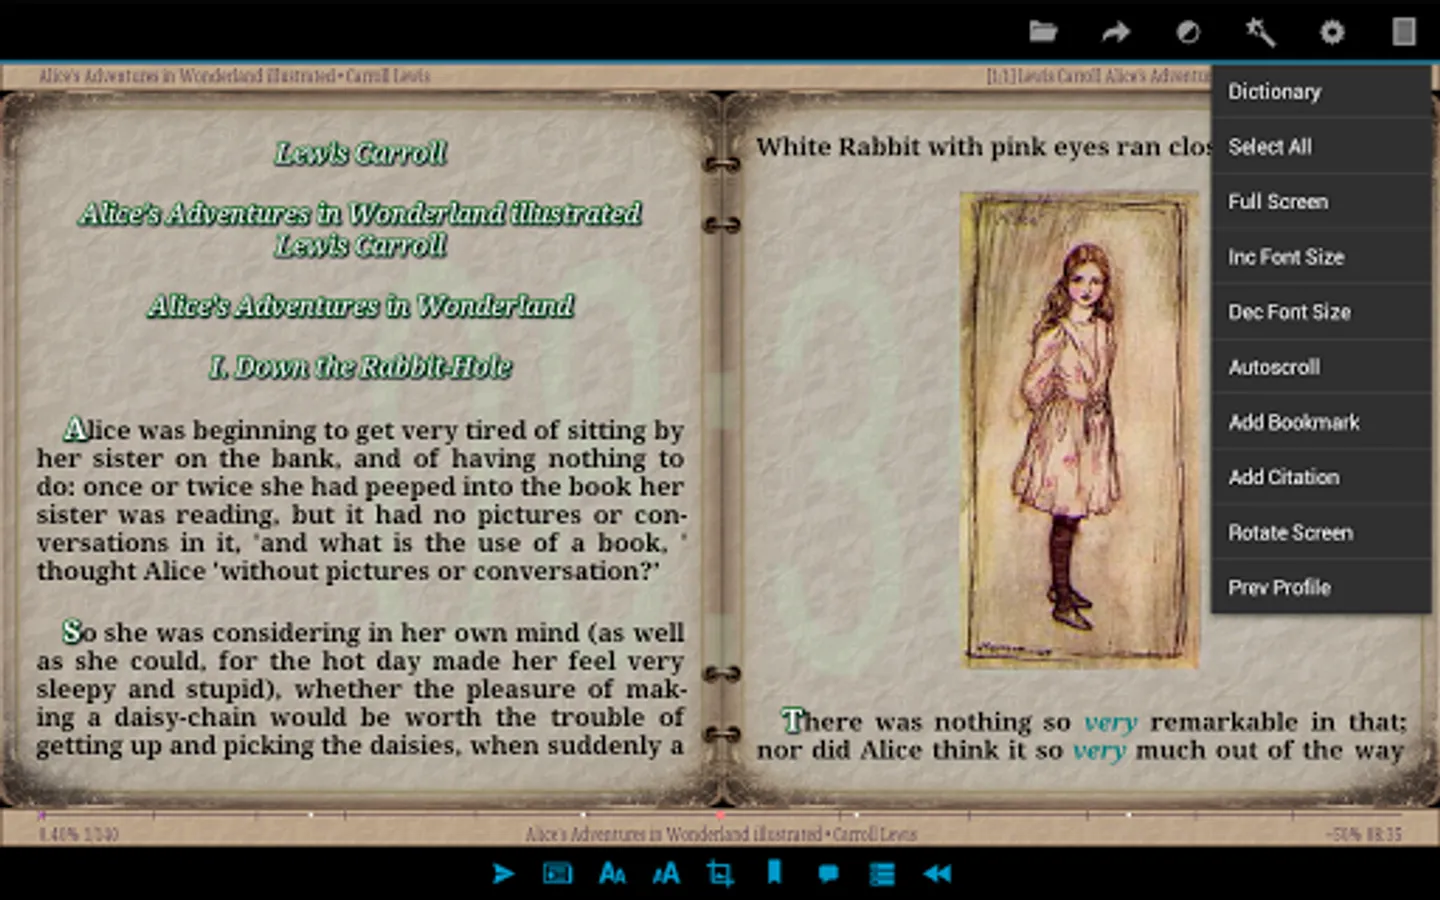Tap the reading progress bar

point(720,815)
